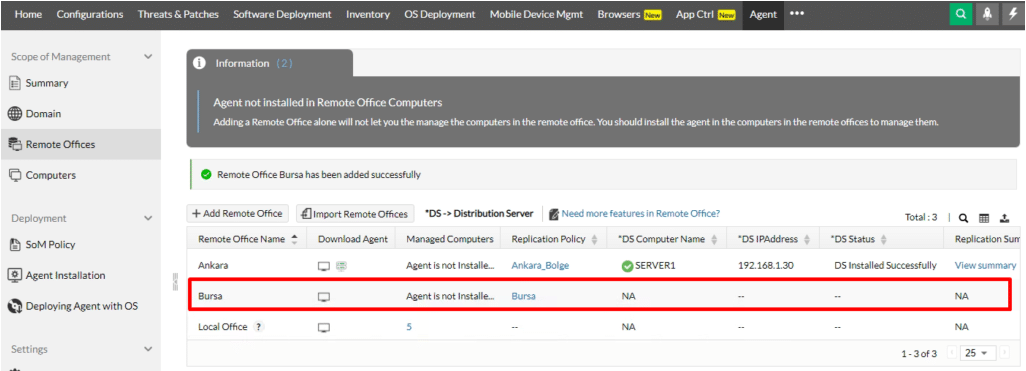Click the SoM Policy icon
The image size is (1026, 371).
14,245
